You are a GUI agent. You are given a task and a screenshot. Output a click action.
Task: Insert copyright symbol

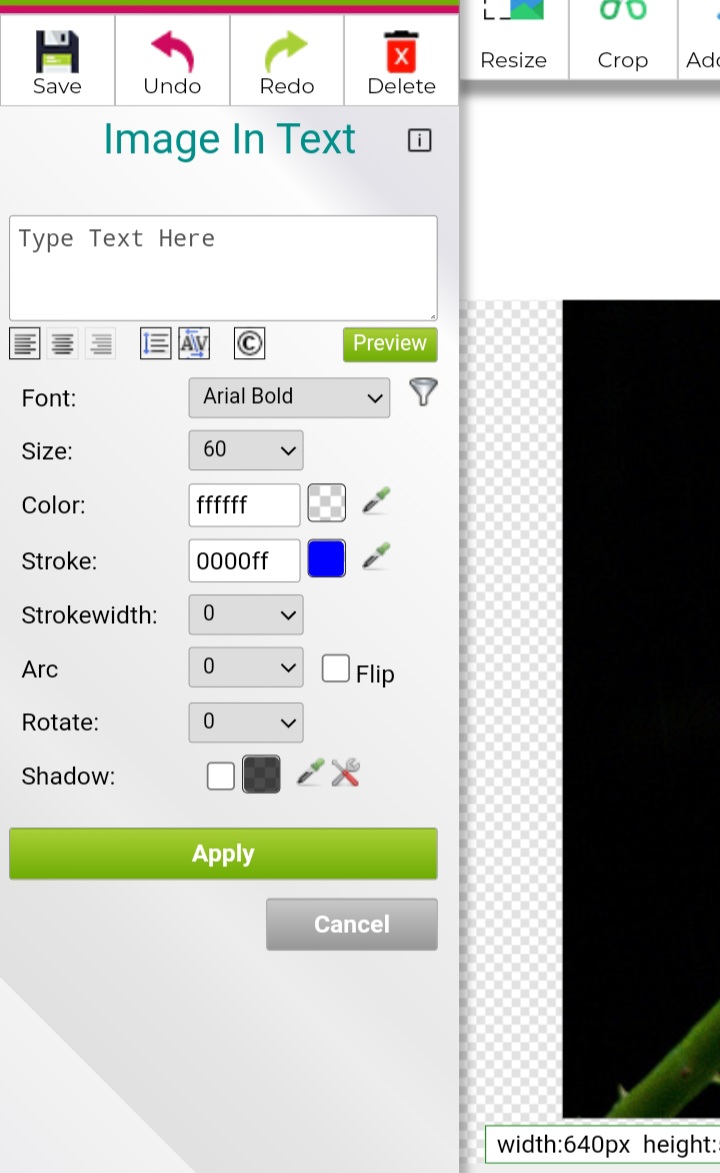tap(249, 344)
